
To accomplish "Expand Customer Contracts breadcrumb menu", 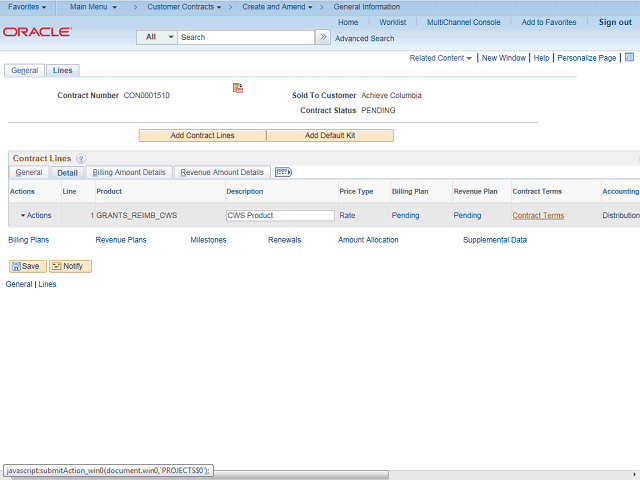I will tap(184, 7).
